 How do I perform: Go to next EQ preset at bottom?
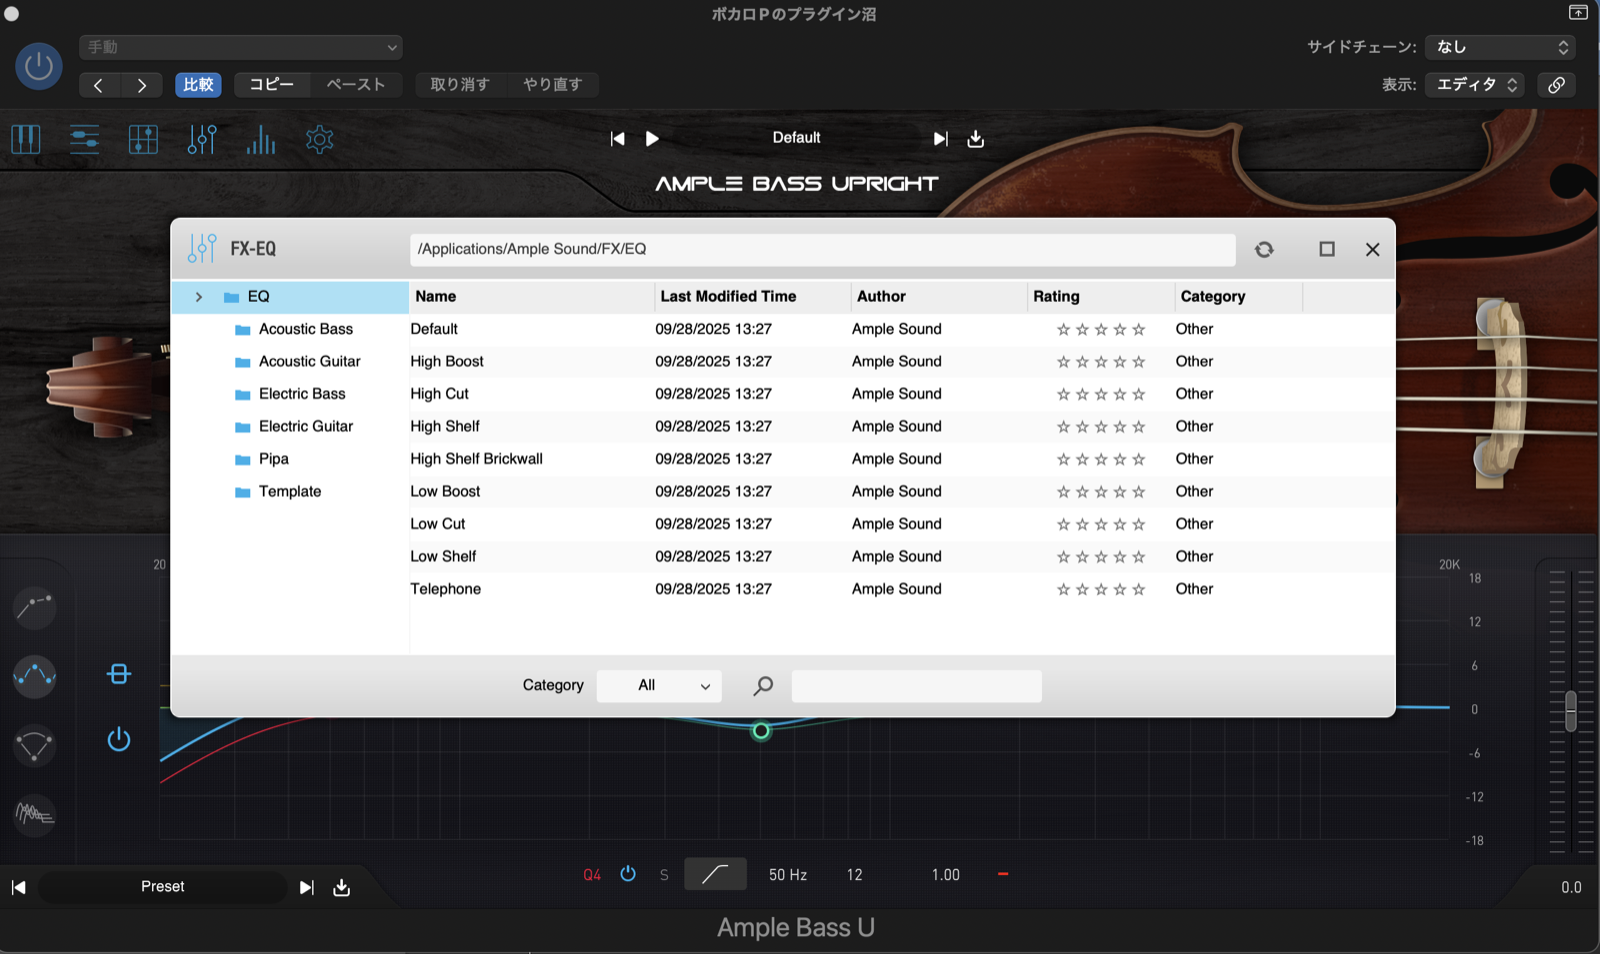307,887
